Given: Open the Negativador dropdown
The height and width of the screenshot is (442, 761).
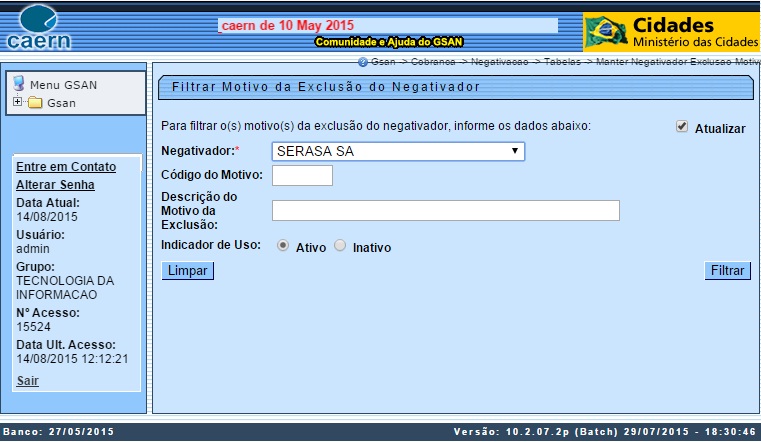Looking at the screenshot, I should coord(398,151).
